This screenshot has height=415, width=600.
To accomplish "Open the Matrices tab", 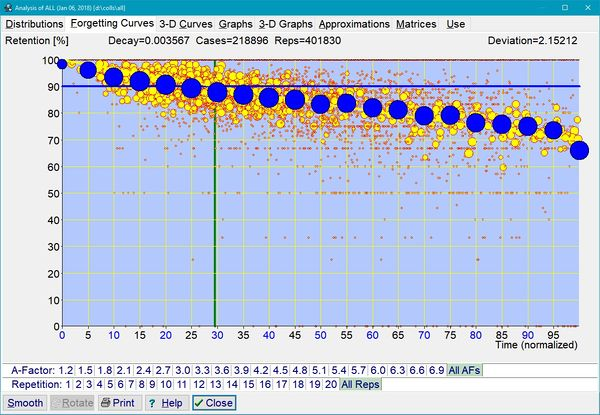I will [416, 24].
